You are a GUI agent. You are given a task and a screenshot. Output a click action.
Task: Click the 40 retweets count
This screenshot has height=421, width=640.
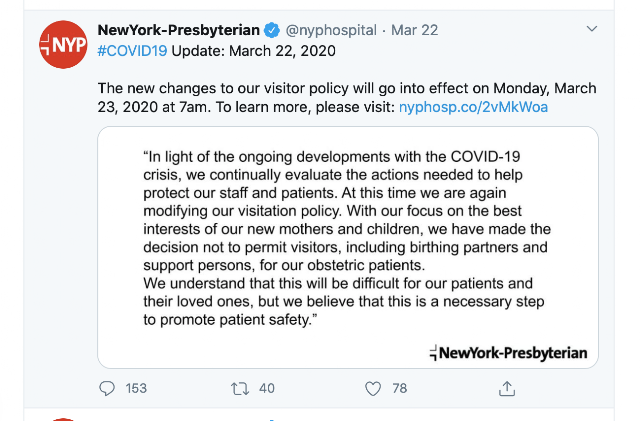[x=267, y=388]
